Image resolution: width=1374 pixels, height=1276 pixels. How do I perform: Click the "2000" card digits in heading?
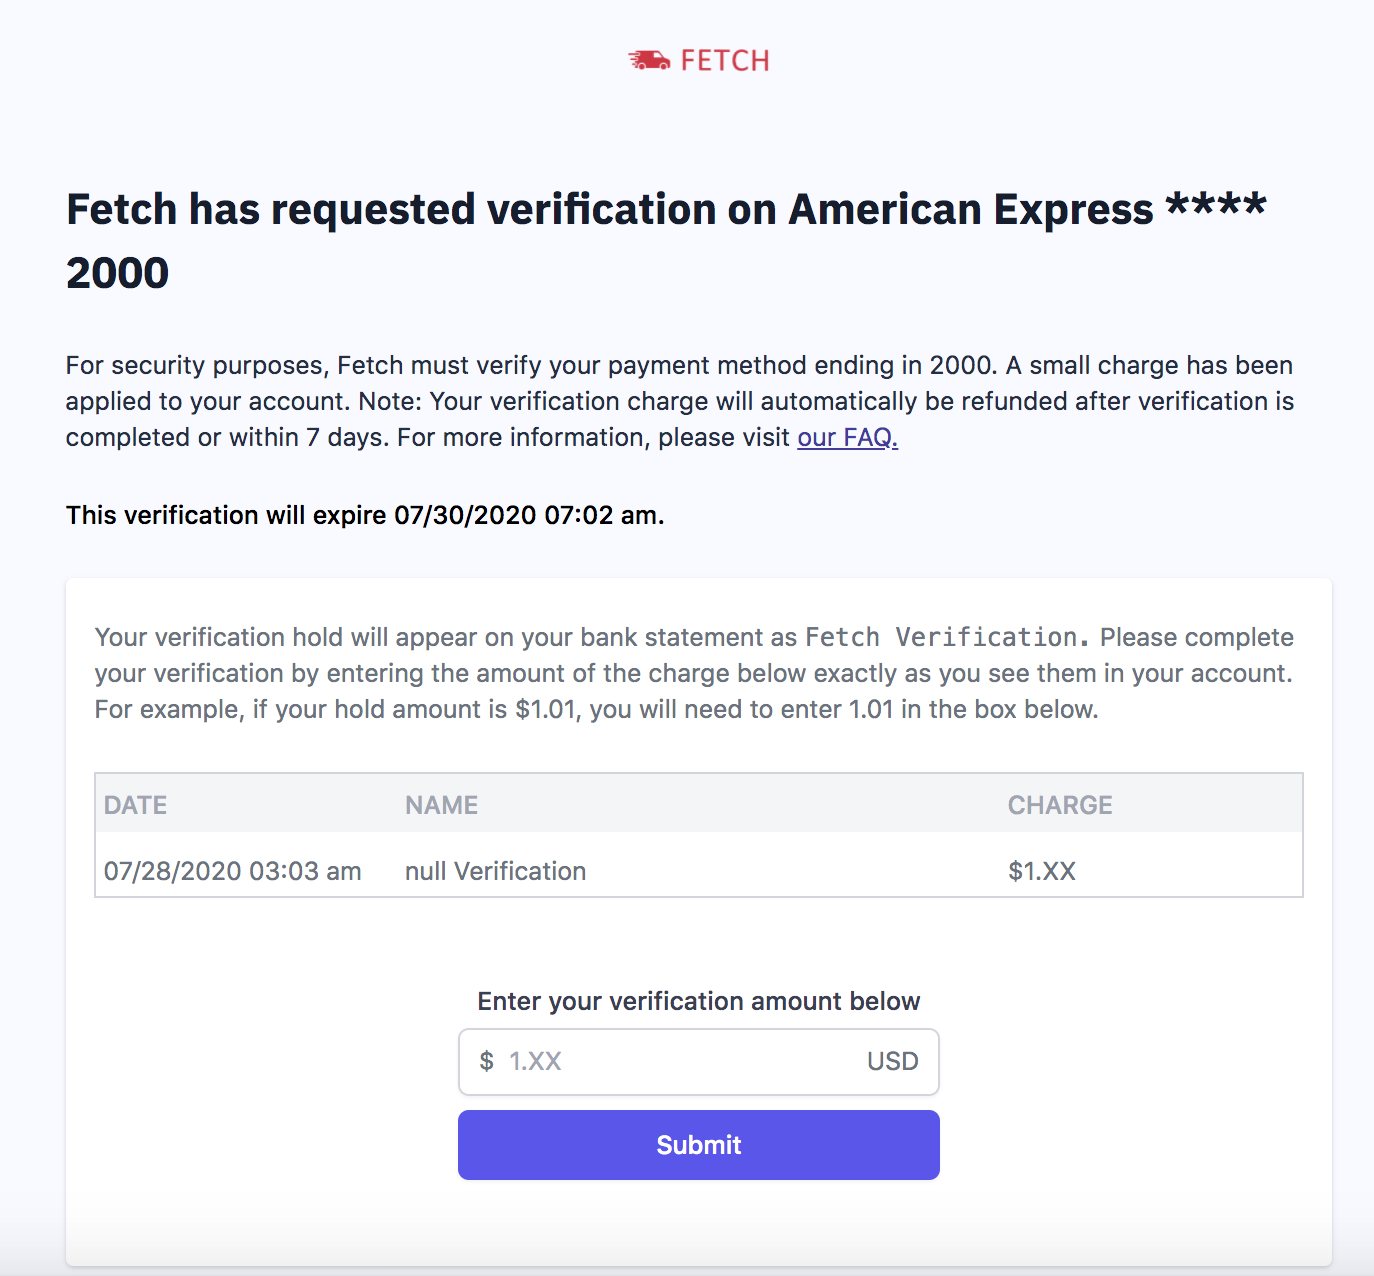(117, 273)
